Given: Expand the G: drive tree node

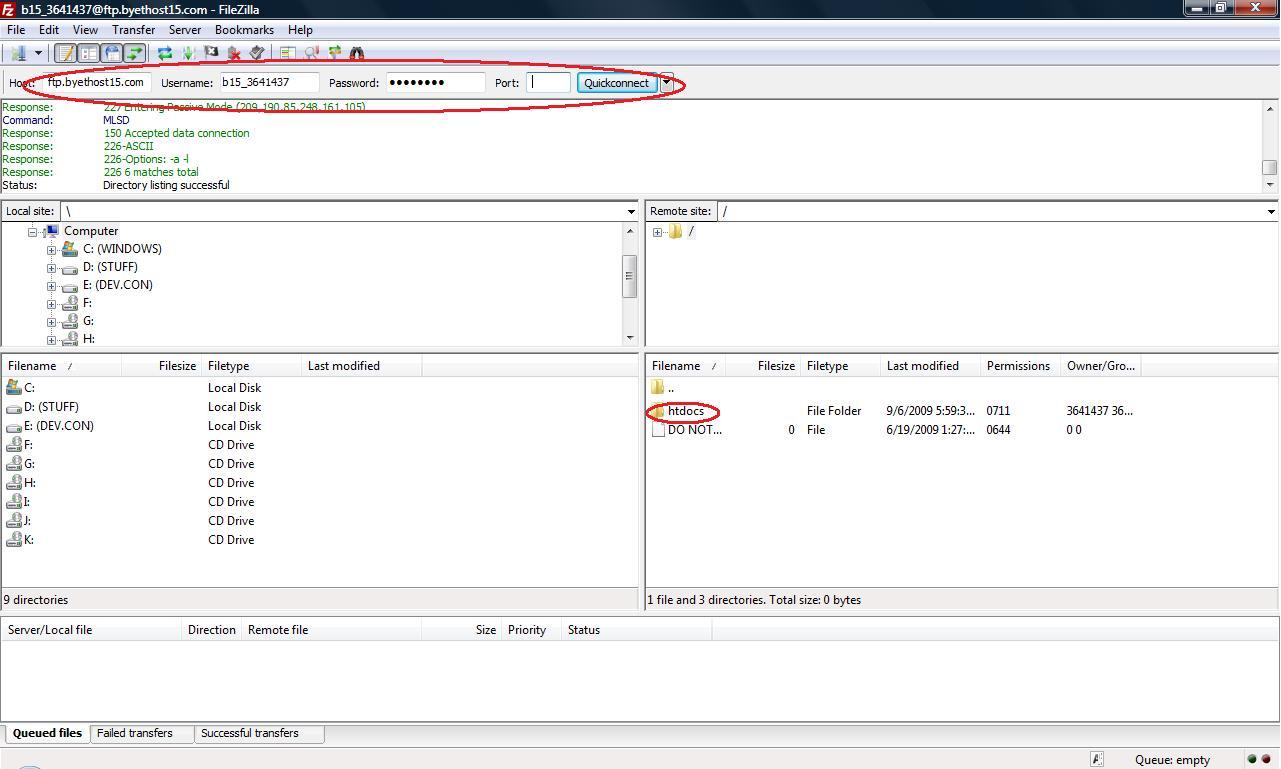Looking at the screenshot, I should [51, 321].
